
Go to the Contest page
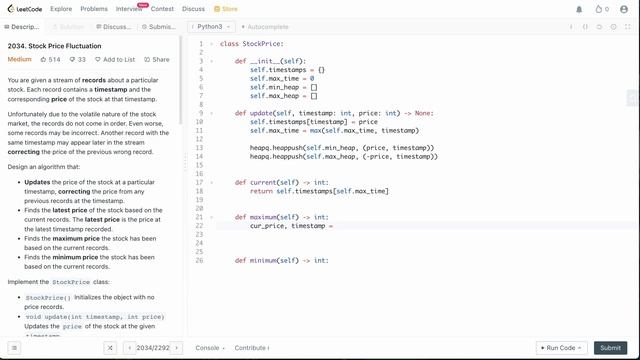(162, 9)
